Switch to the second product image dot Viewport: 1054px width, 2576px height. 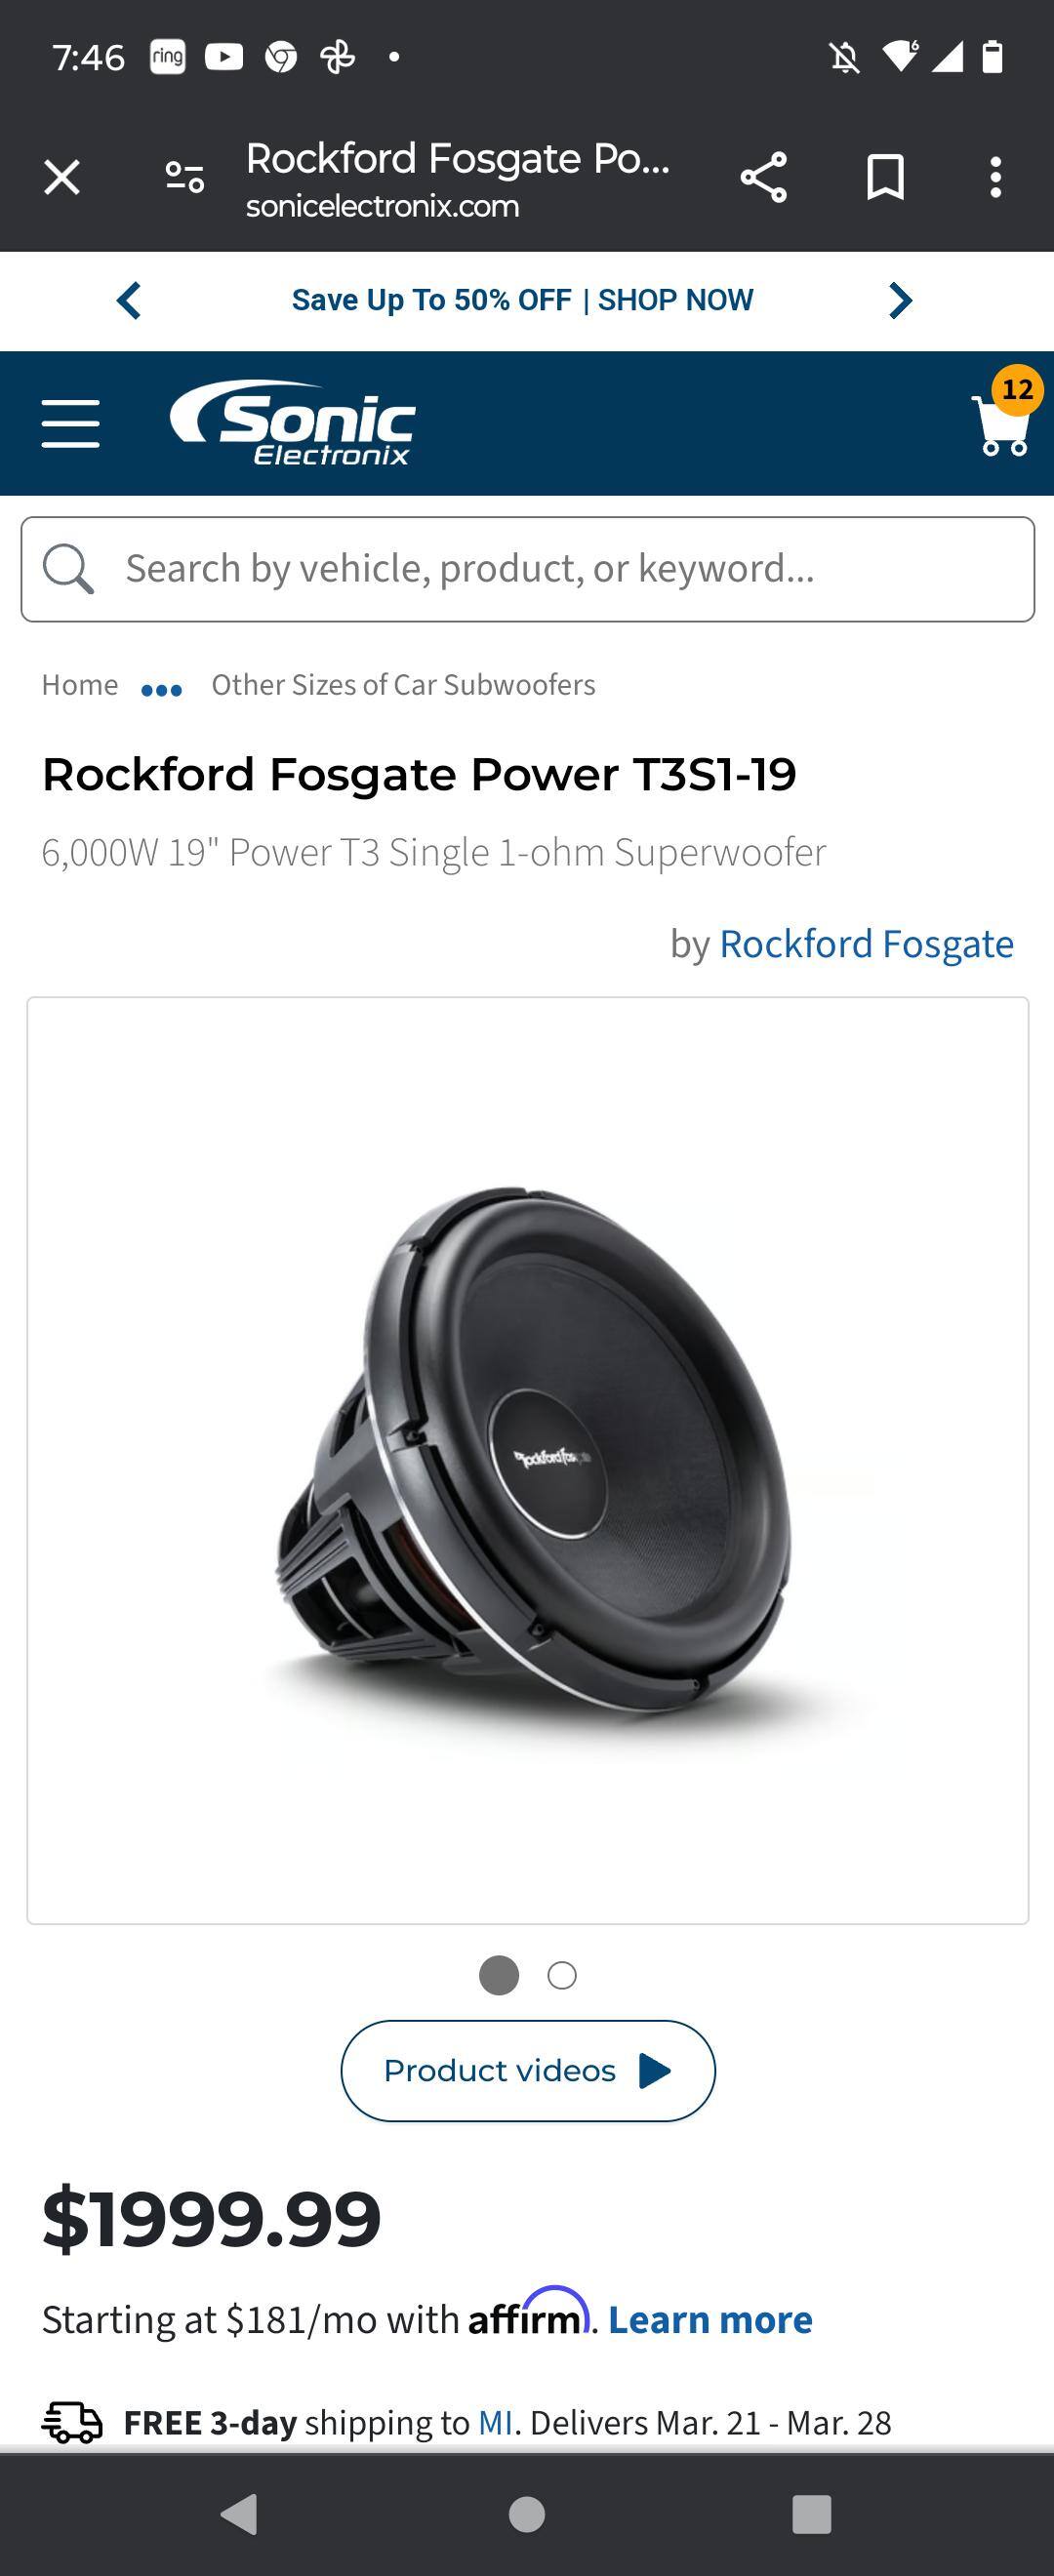coord(562,1975)
